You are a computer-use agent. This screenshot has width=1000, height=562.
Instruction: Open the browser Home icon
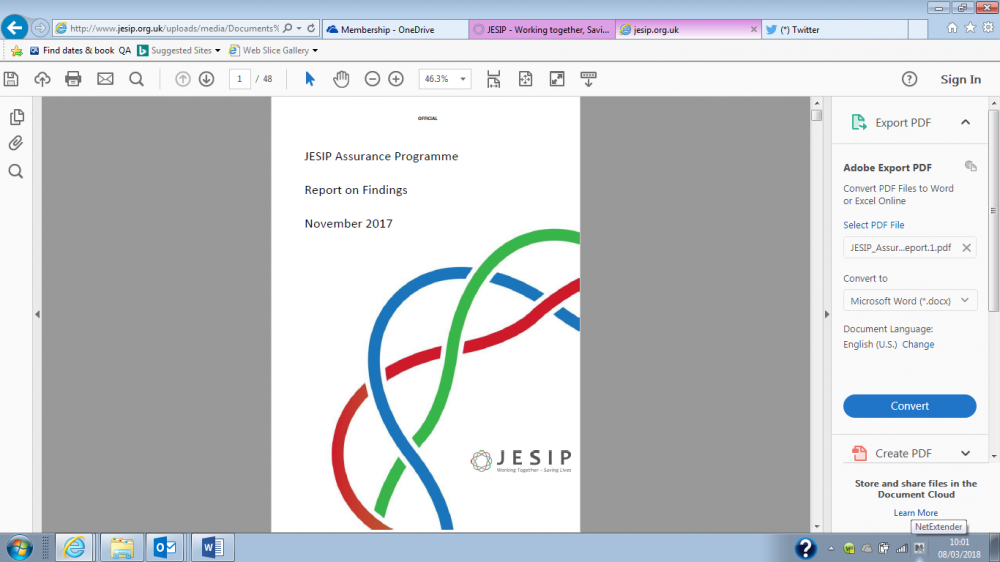[x=952, y=28]
